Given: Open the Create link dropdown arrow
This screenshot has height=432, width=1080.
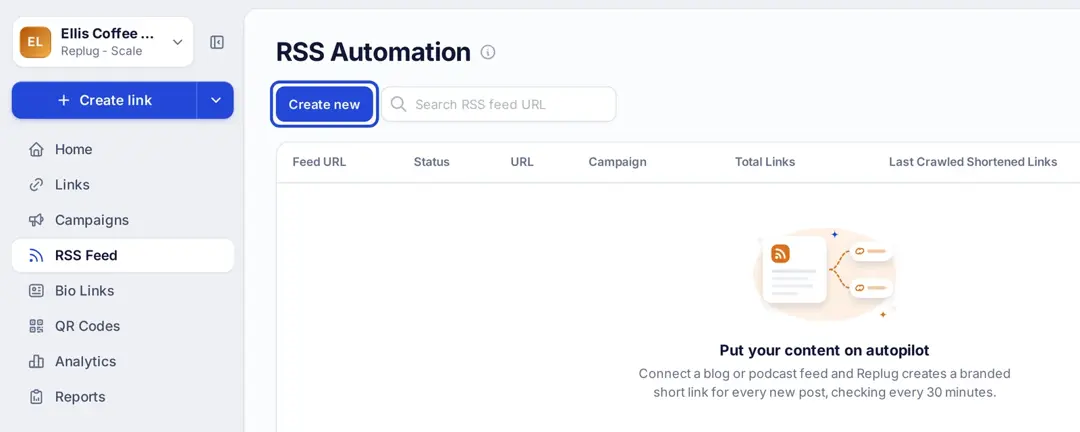Looking at the screenshot, I should click(x=216, y=100).
